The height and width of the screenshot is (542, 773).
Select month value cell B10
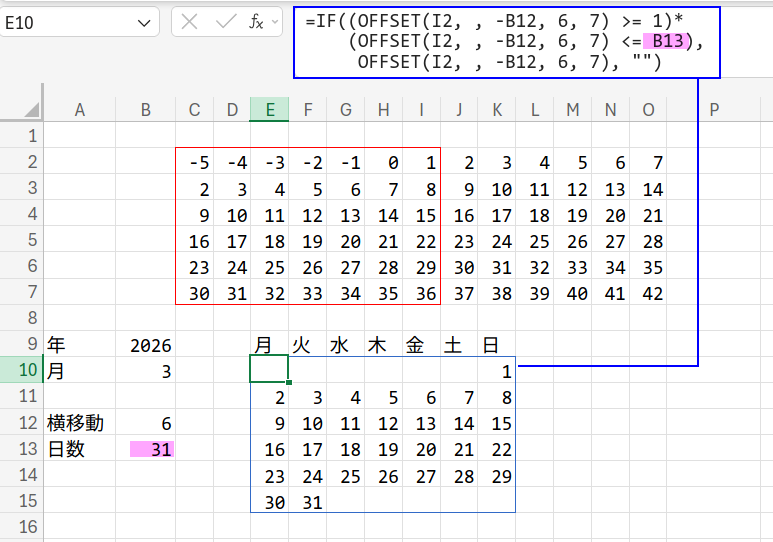pos(146,371)
